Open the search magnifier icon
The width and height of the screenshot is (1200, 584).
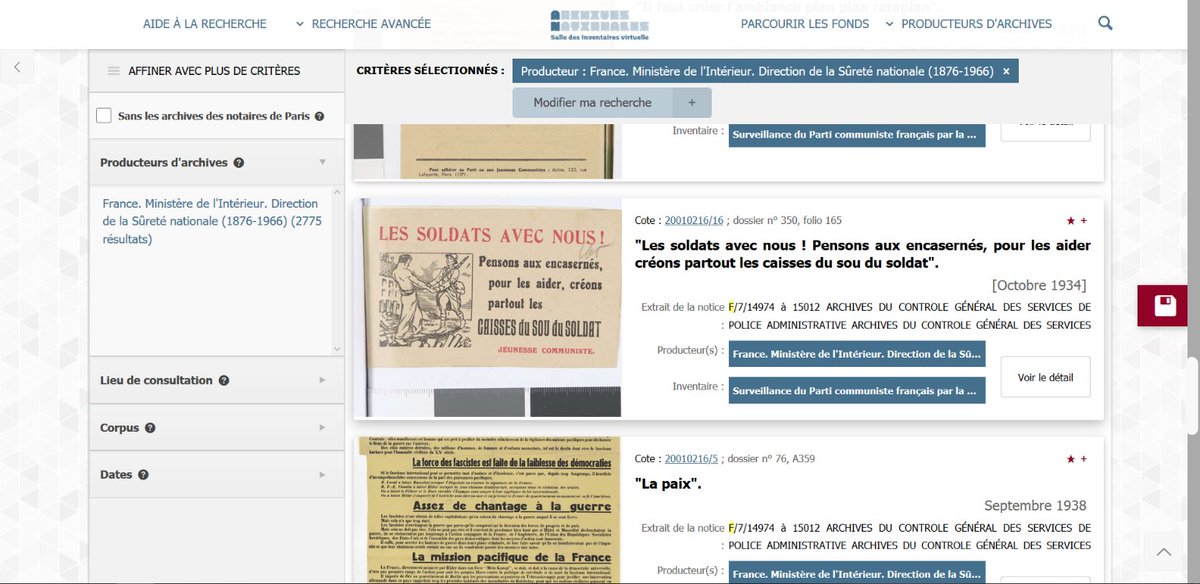point(1104,22)
